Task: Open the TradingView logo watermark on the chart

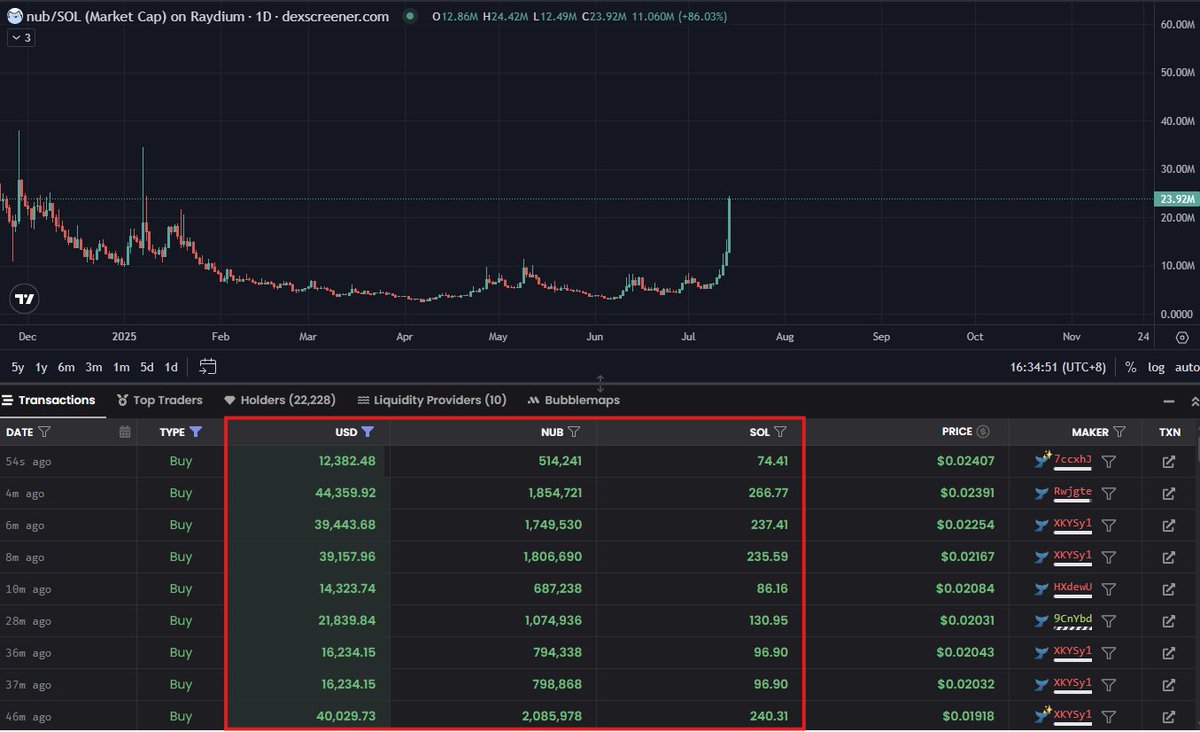Action: coord(24,298)
